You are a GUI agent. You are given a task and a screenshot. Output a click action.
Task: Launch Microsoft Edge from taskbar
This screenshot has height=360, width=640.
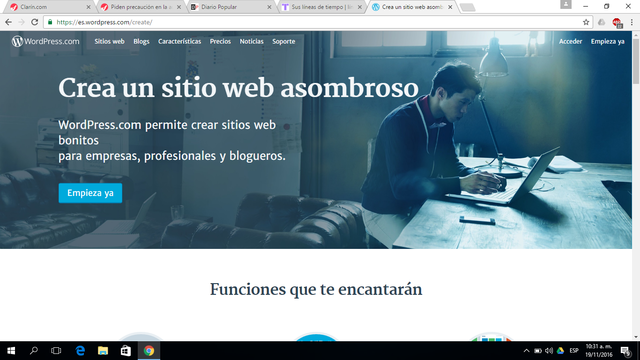coord(80,351)
